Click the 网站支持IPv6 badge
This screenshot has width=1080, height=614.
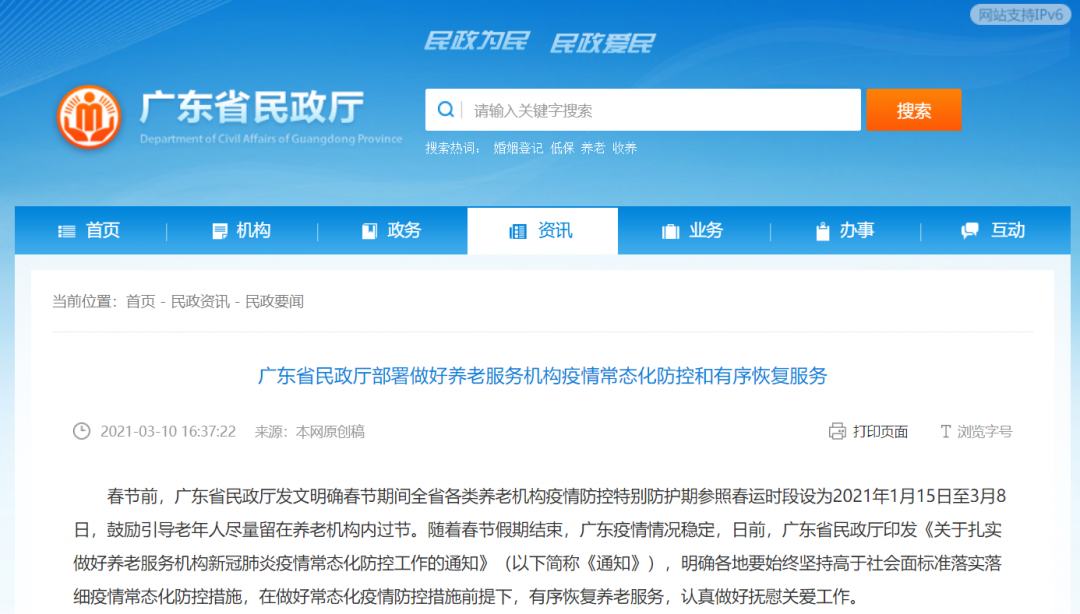(1020, 15)
